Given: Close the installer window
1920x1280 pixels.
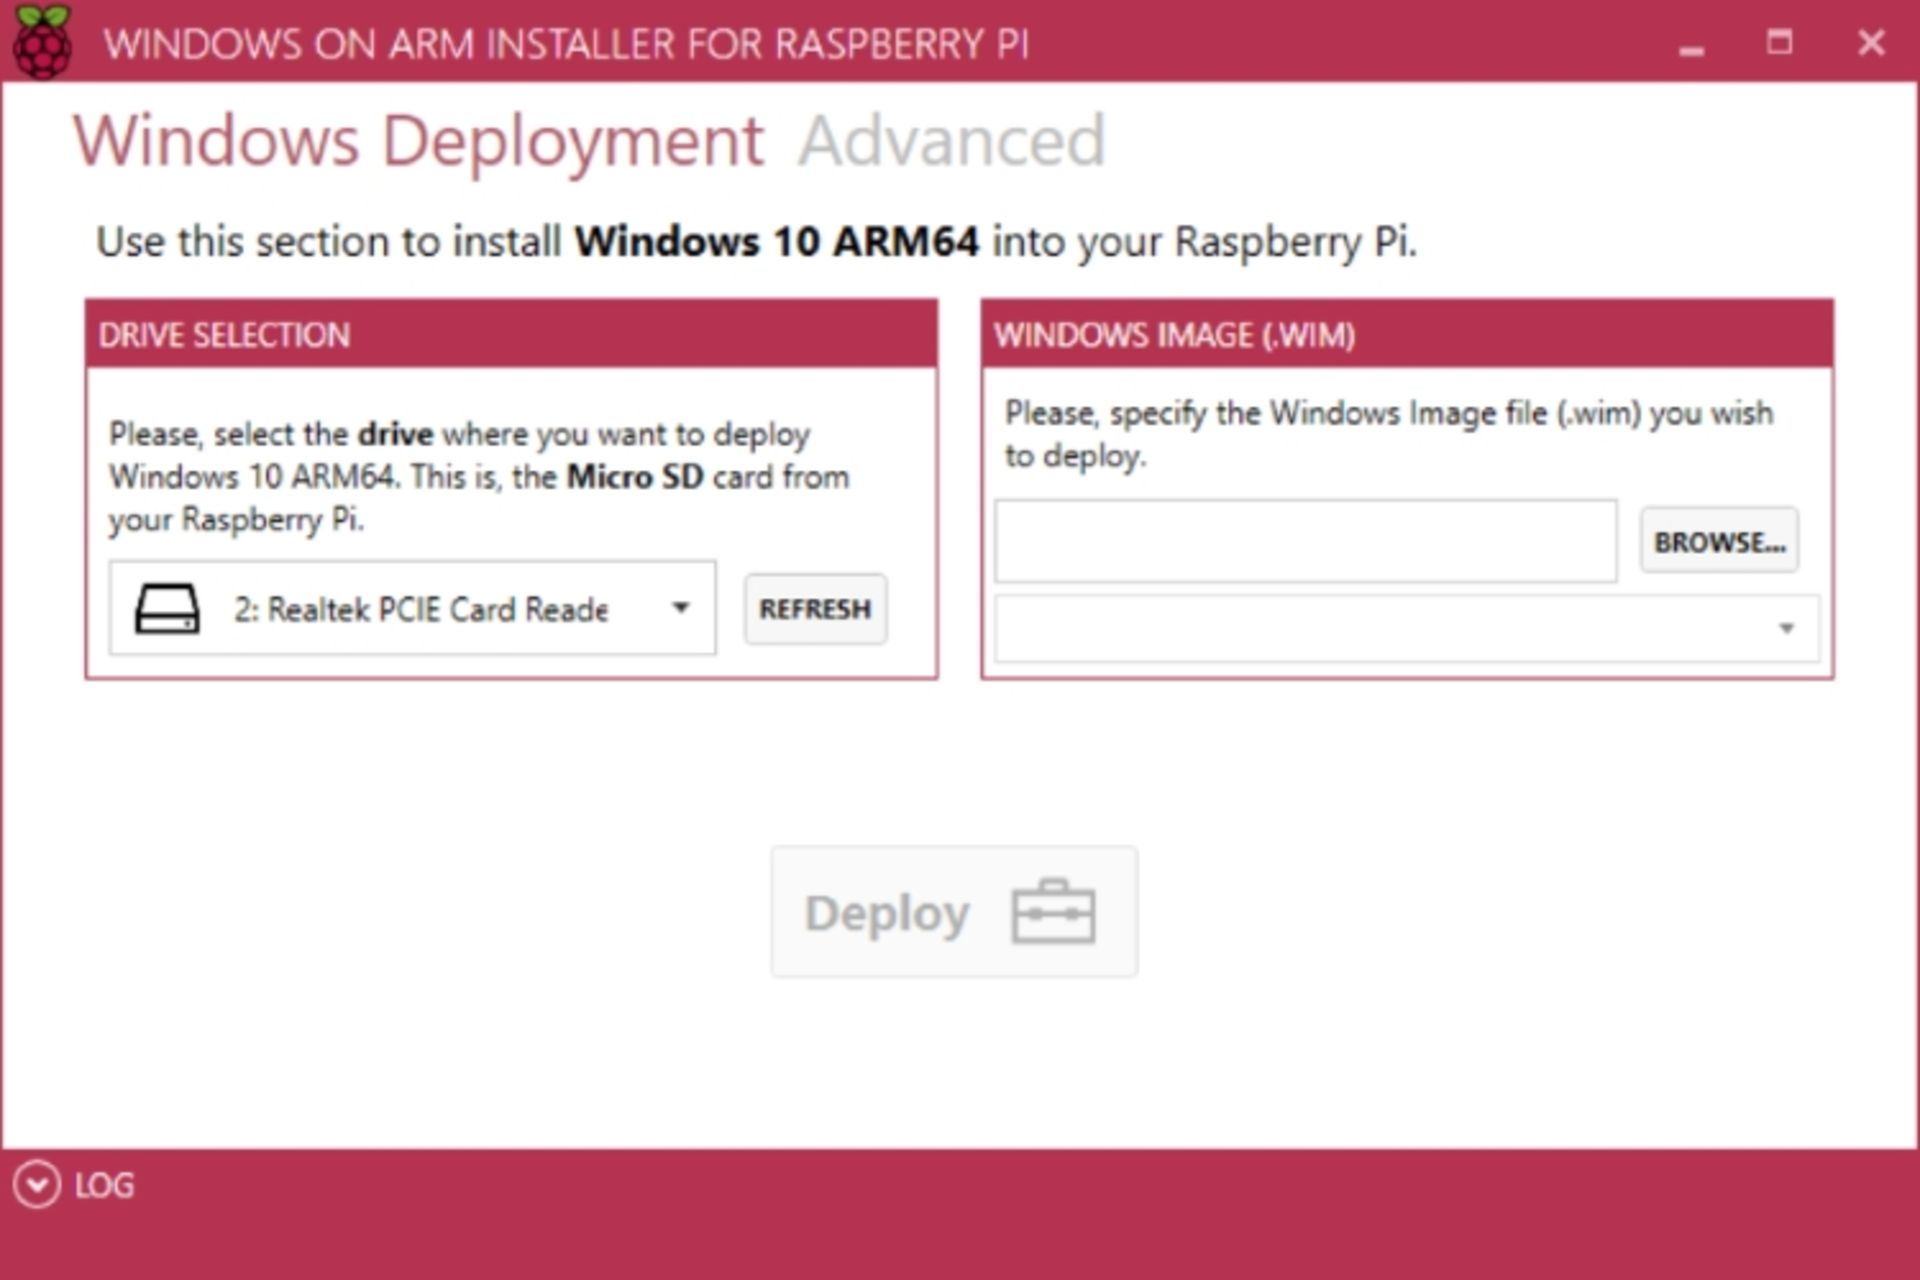Looking at the screenshot, I should click(1871, 43).
